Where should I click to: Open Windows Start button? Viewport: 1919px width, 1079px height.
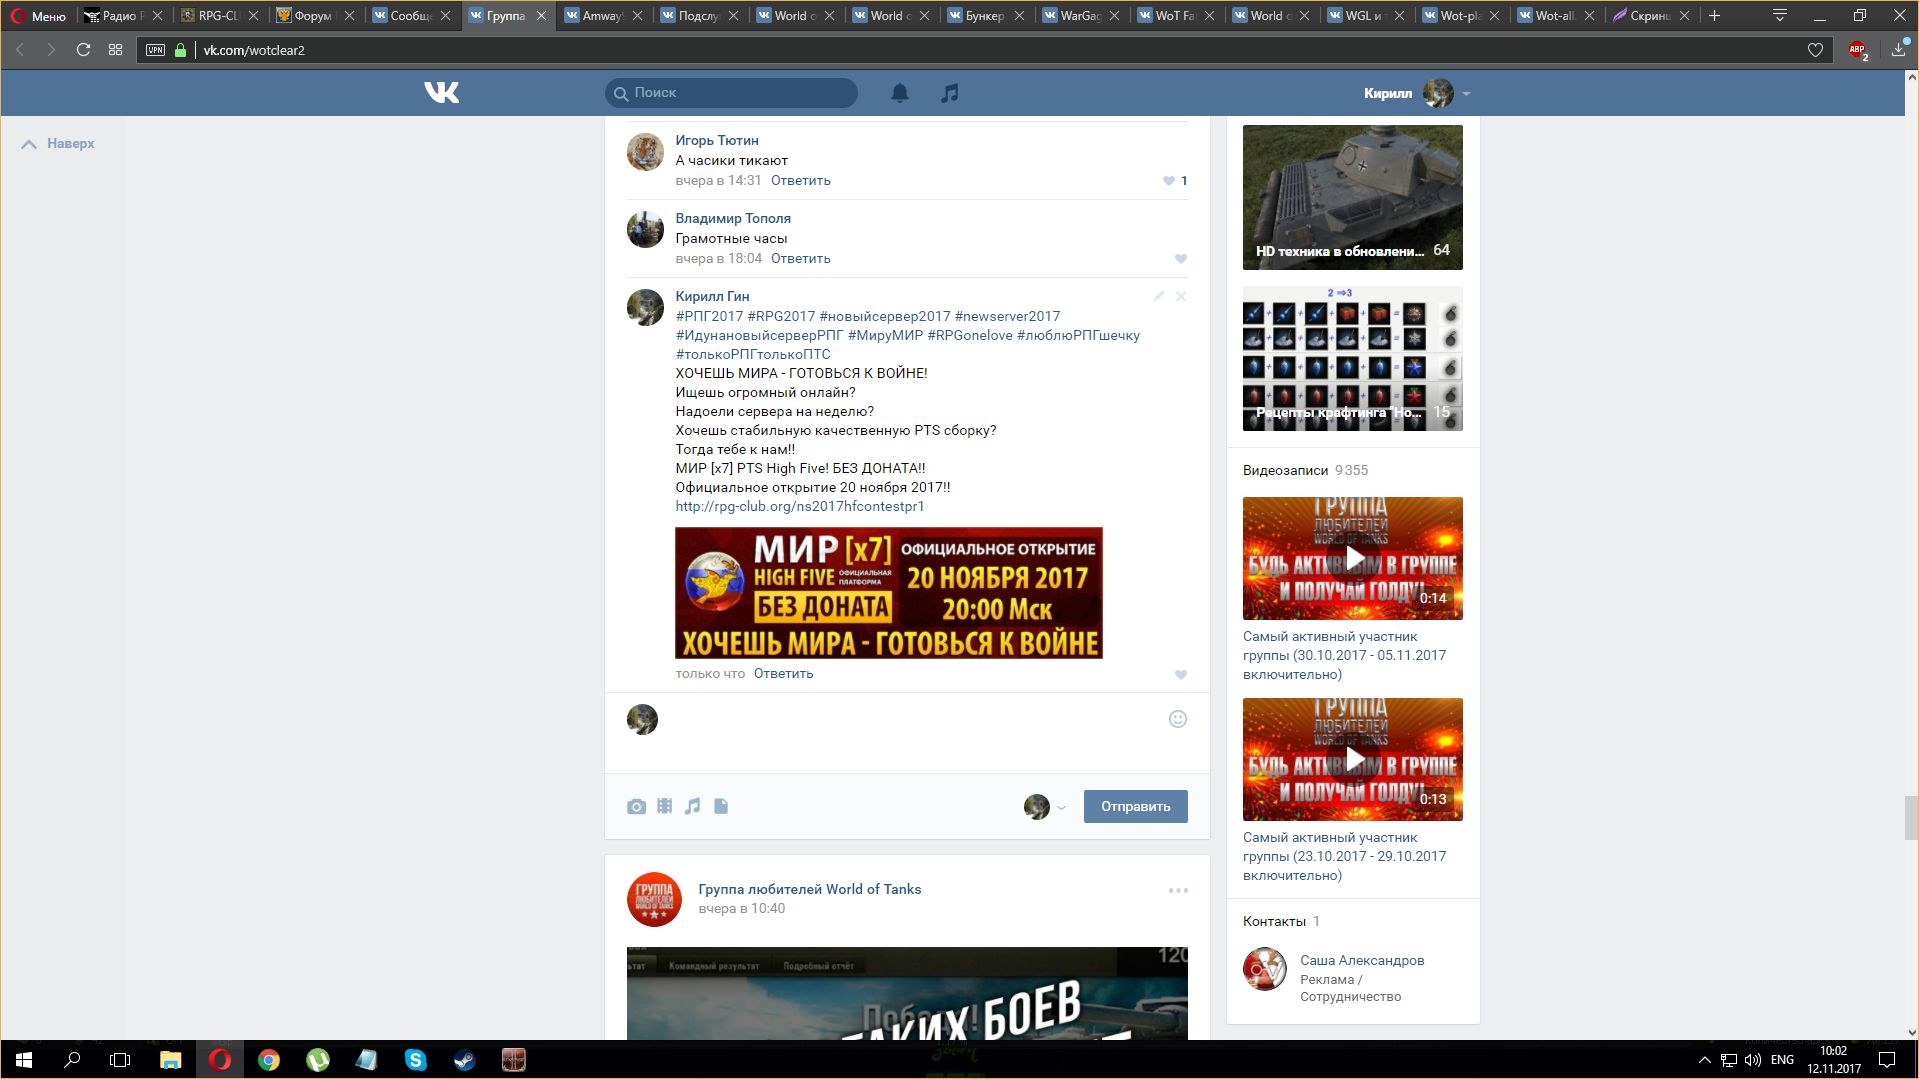point(24,1060)
